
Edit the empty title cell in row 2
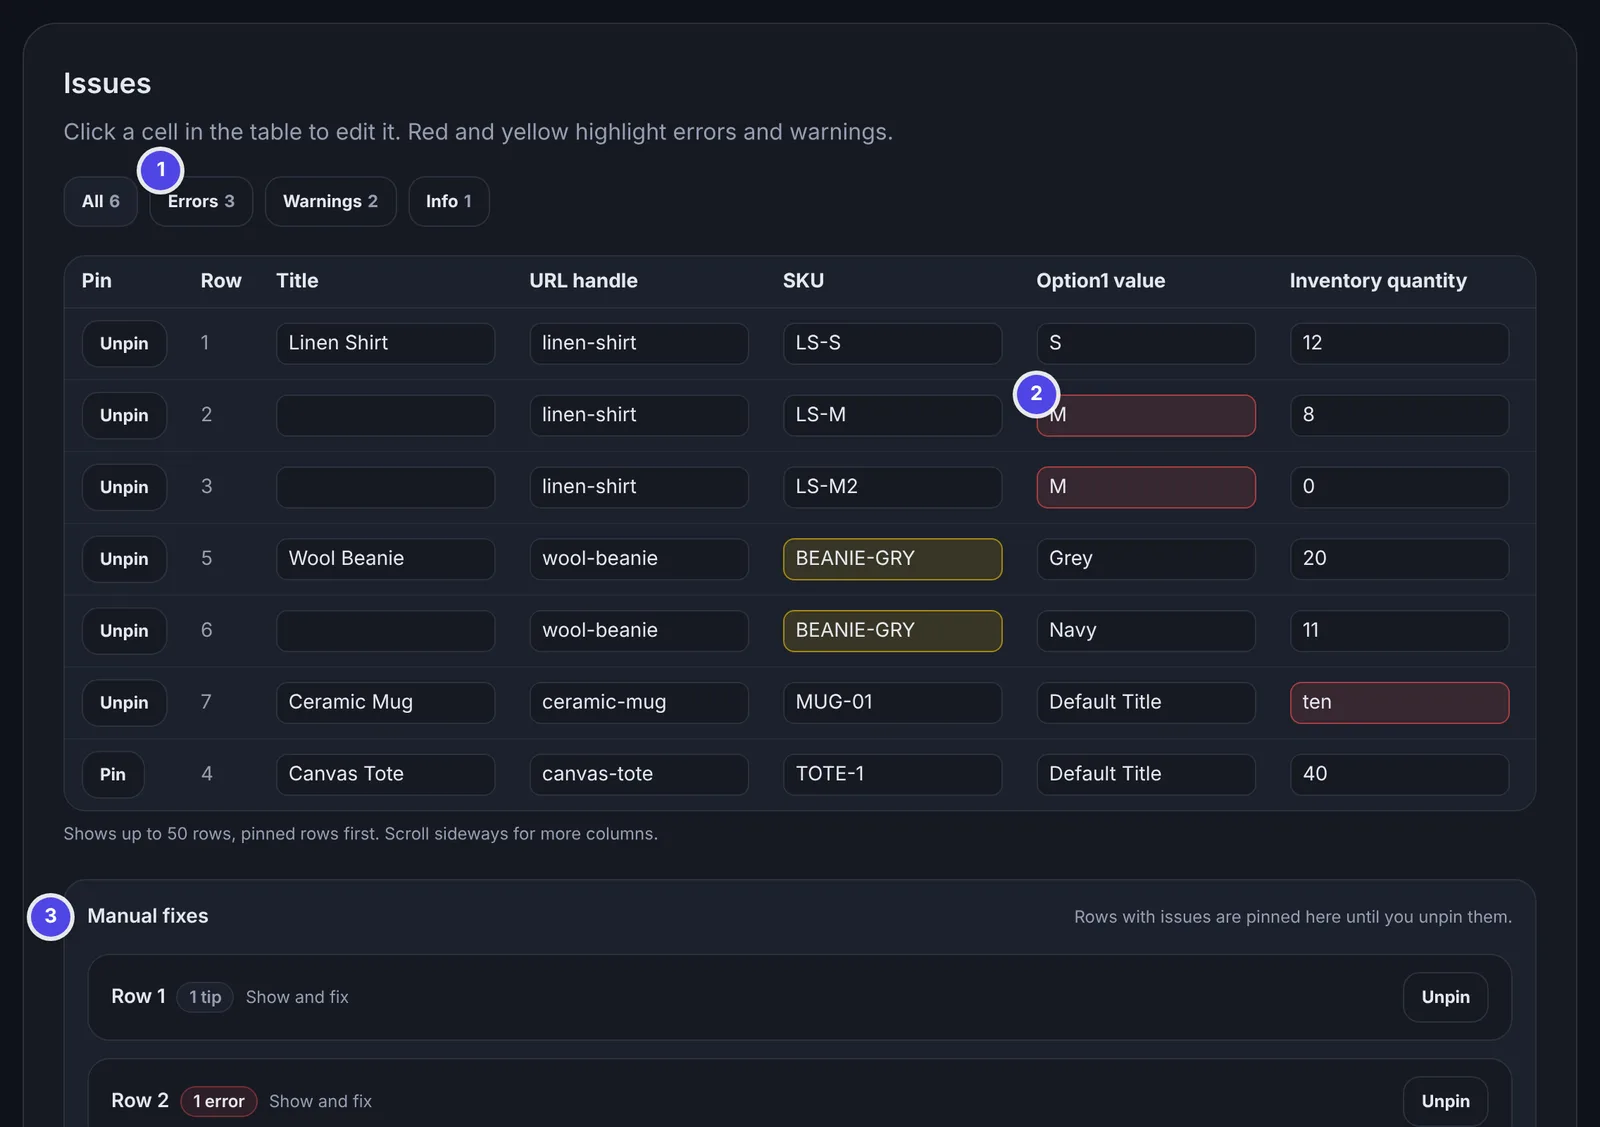tap(385, 415)
